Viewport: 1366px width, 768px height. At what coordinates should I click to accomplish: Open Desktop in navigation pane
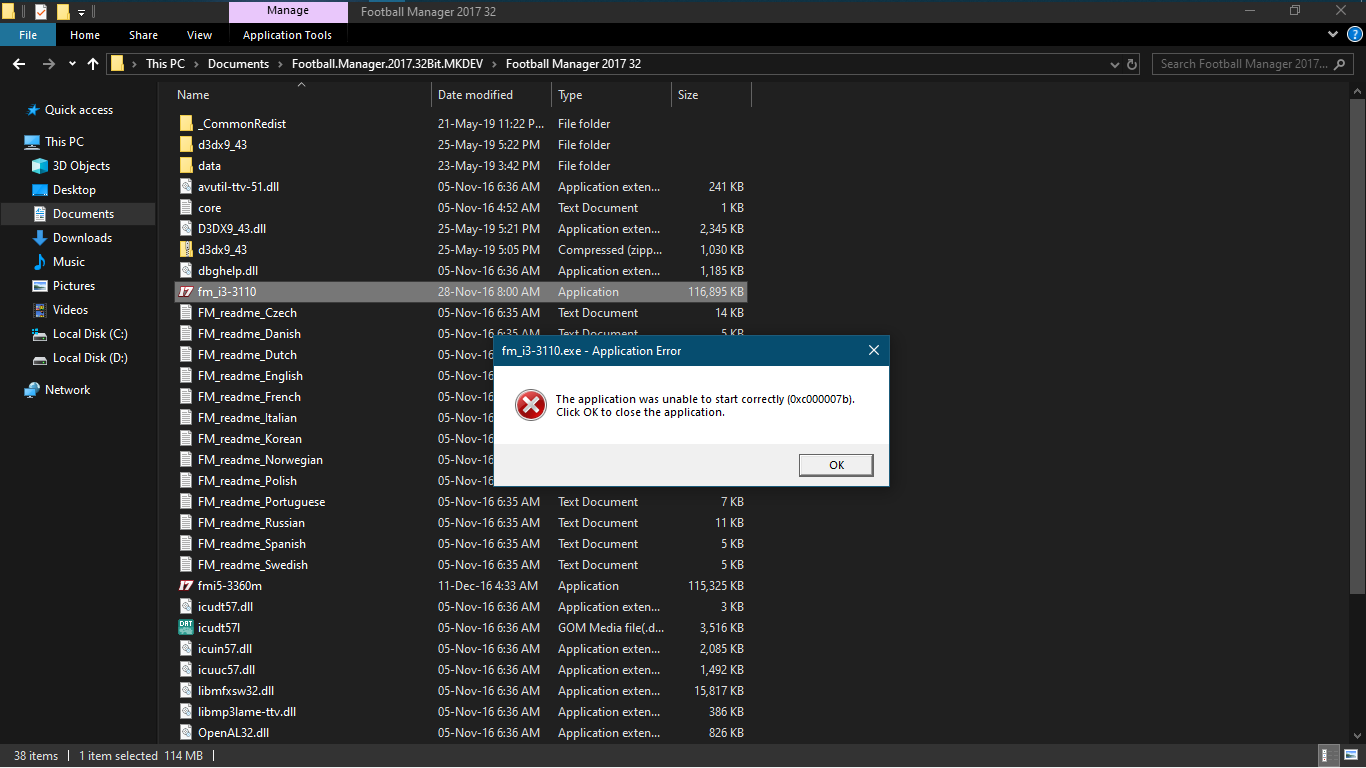click(74, 190)
